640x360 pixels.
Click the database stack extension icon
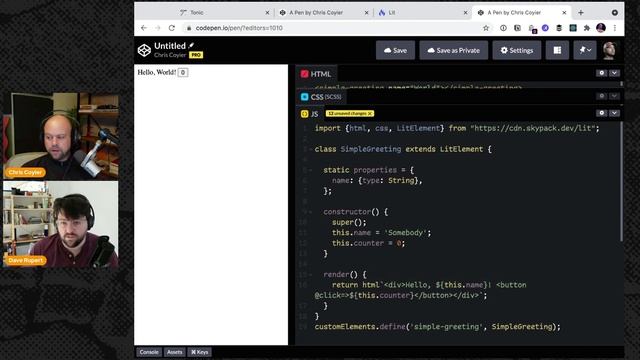[559, 28]
